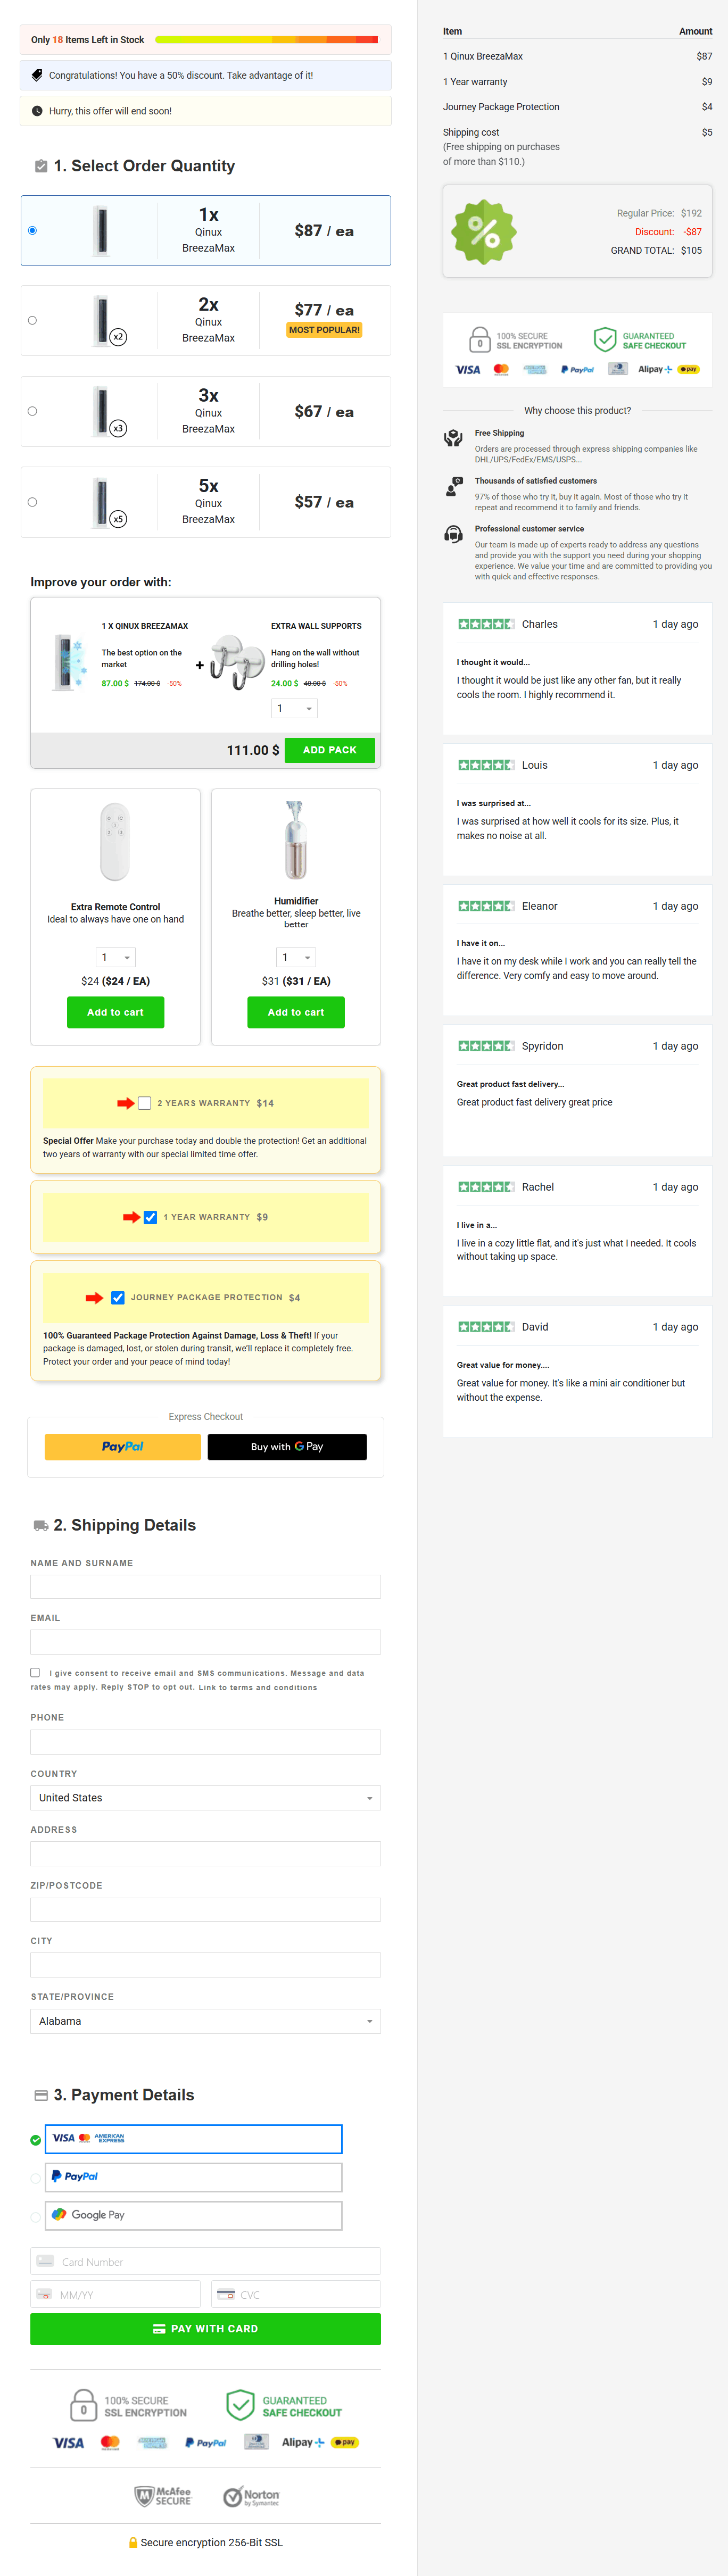Click the Free Shipping hands-box icon
The height and width of the screenshot is (2576, 728).
pyautogui.click(x=453, y=438)
